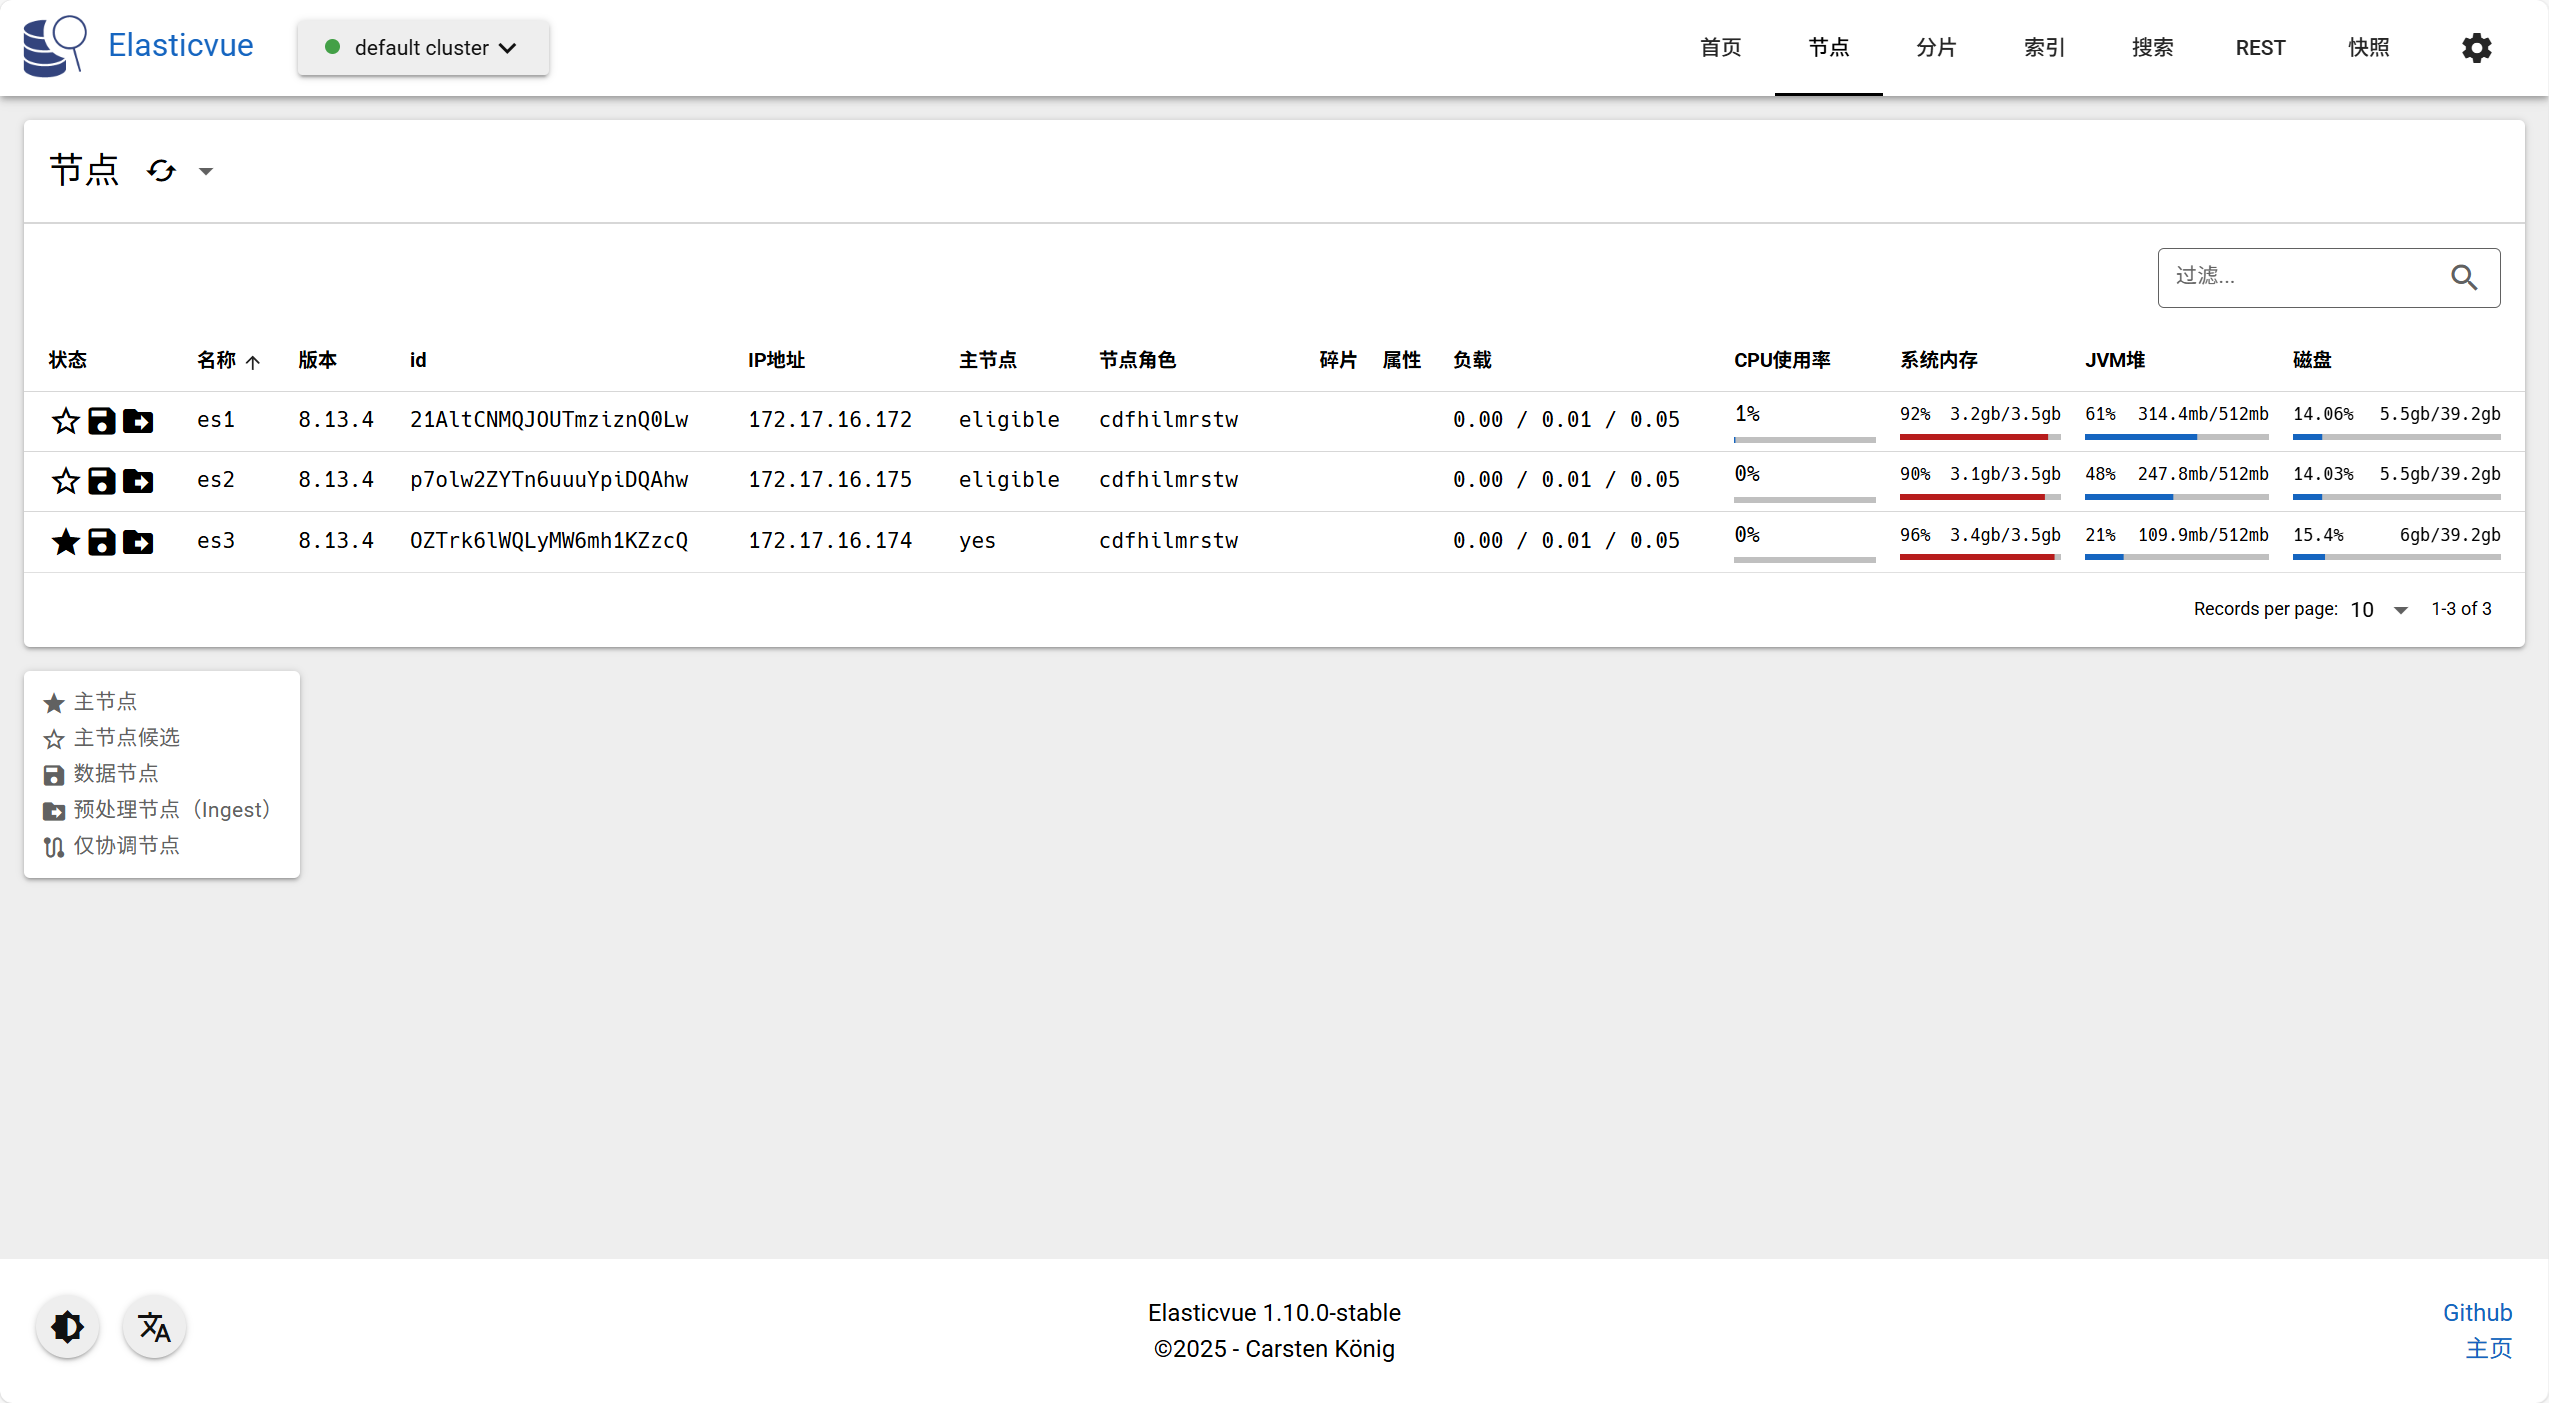Open the 主页 footer link
This screenshot has height=1403, width=2549.
[x=2488, y=1348]
